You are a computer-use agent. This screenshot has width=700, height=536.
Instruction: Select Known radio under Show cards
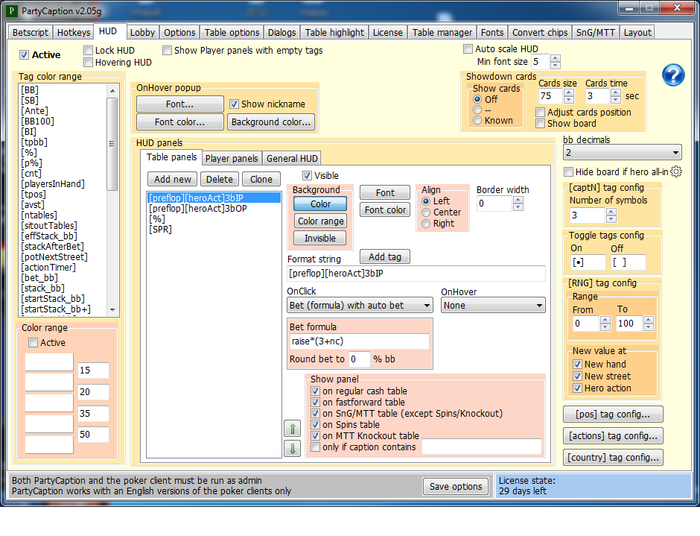478,120
